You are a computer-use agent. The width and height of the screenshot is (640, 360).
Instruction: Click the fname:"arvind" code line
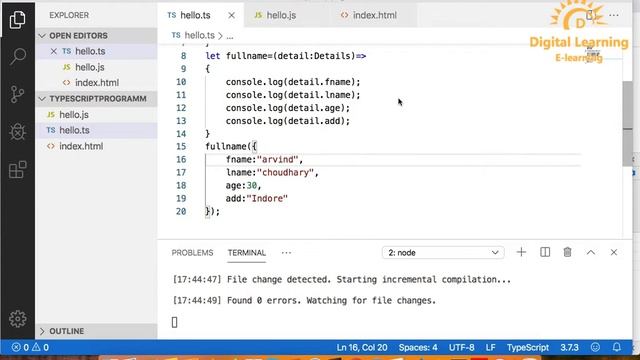[264, 160]
